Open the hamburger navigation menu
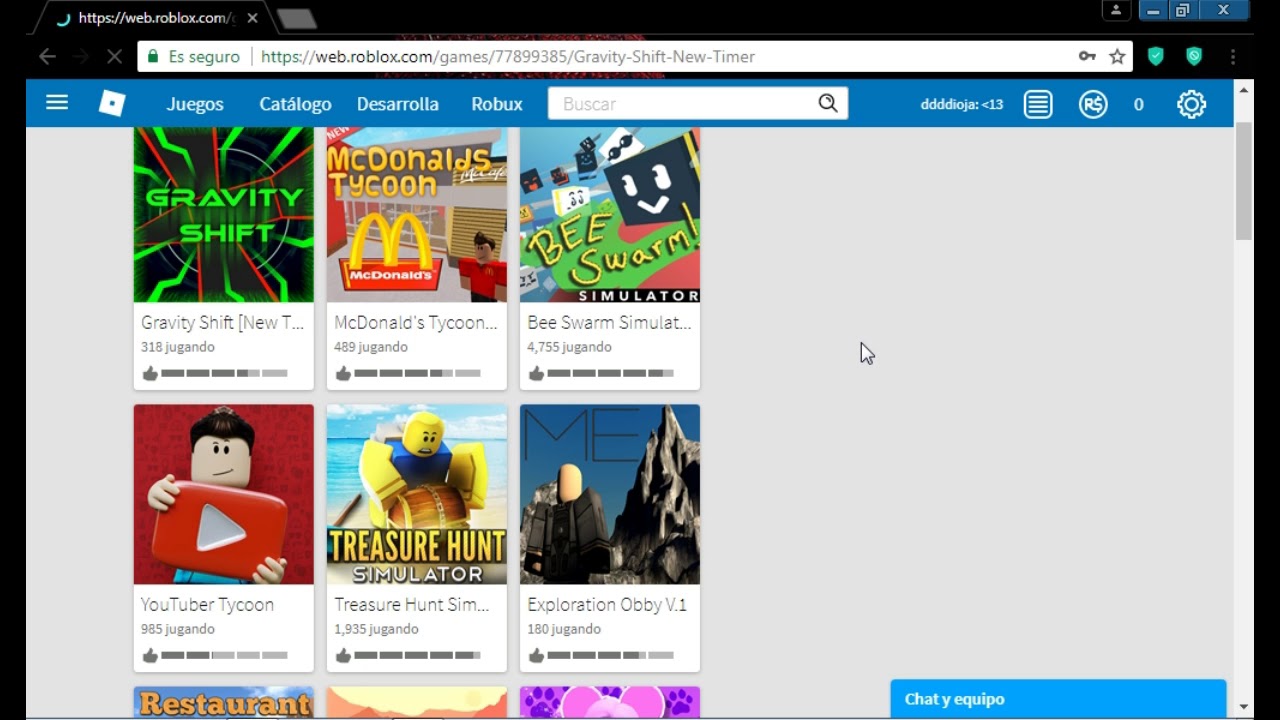Image resolution: width=1280 pixels, height=720 pixels. coord(57,103)
